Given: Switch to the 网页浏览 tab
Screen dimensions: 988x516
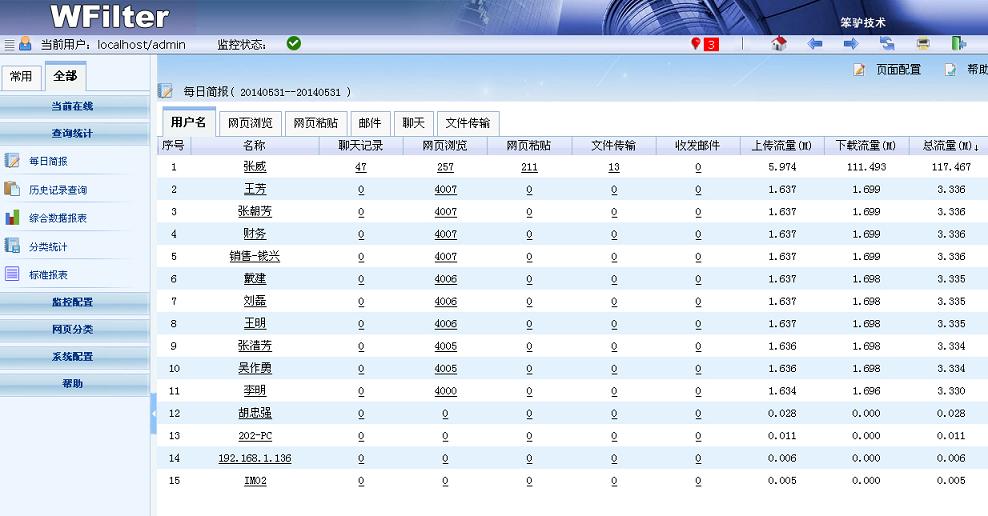Looking at the screenshot, I should tap(250, 123).
